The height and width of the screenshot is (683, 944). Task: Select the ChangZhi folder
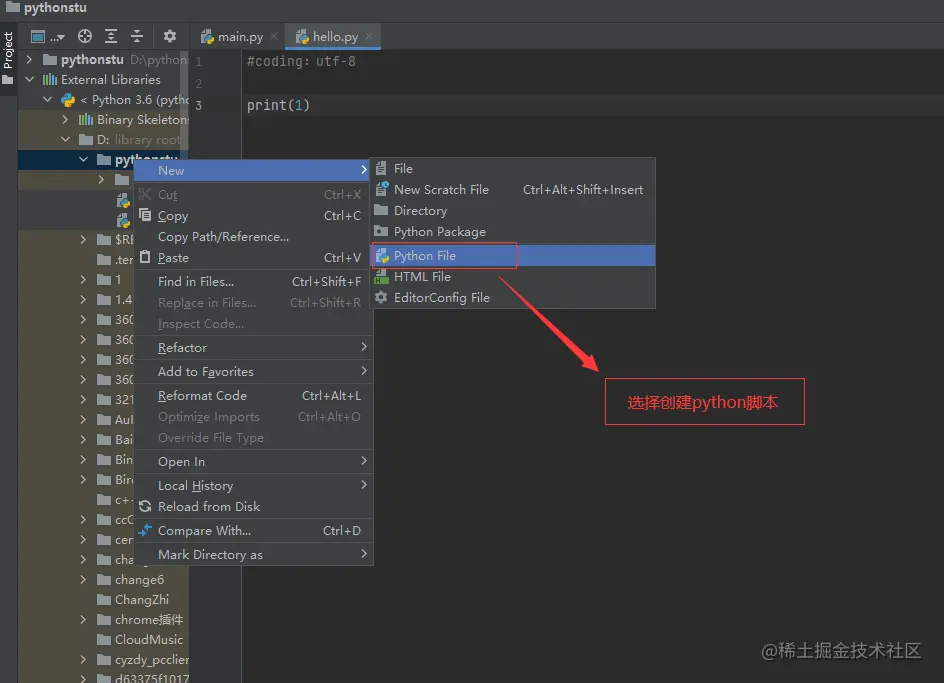click(141, 599)
